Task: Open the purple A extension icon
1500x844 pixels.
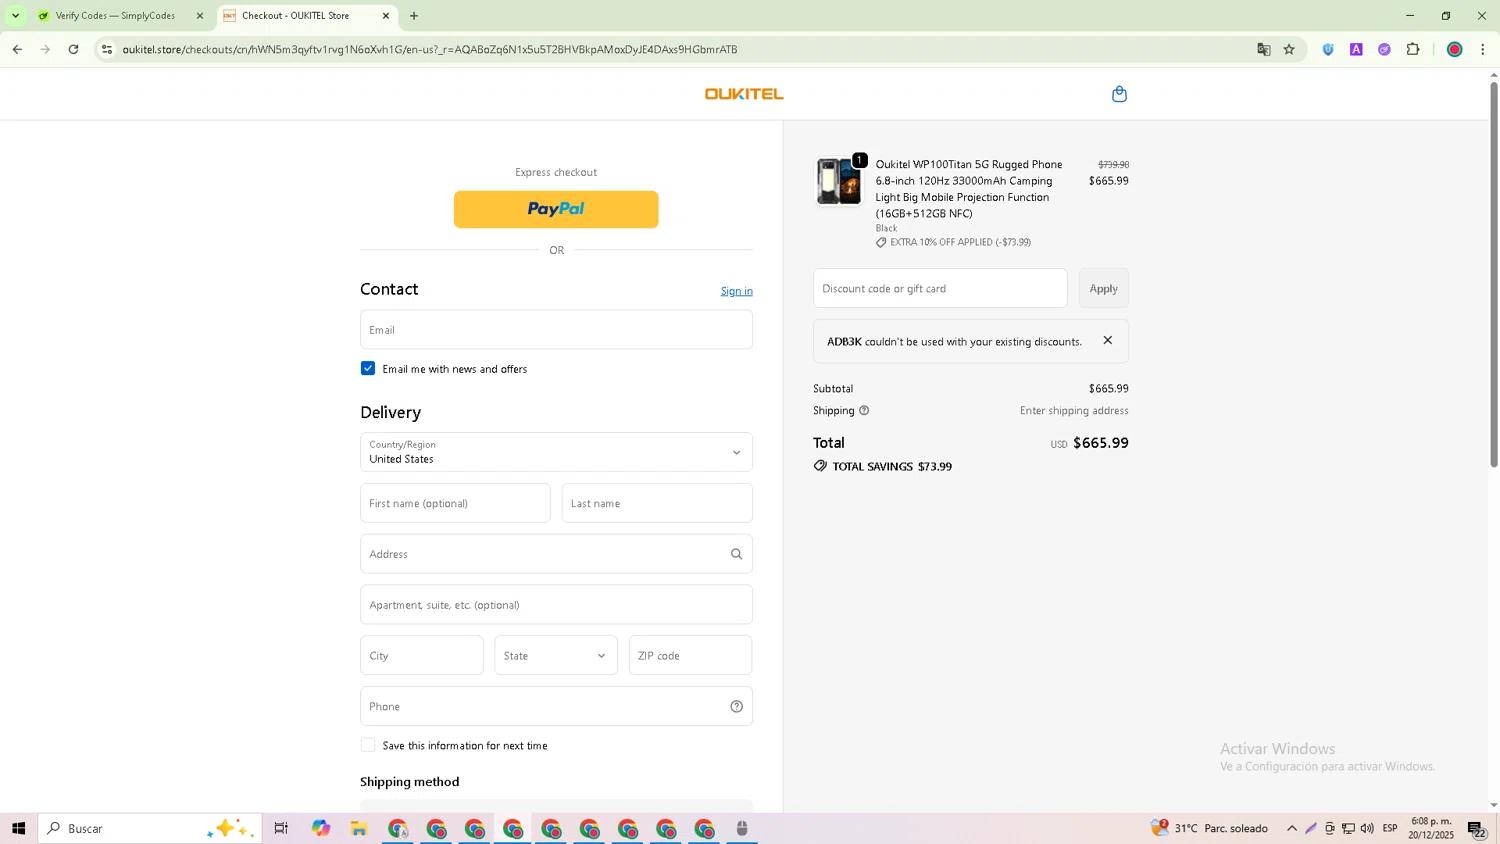Action: [x=1356, y=49]
